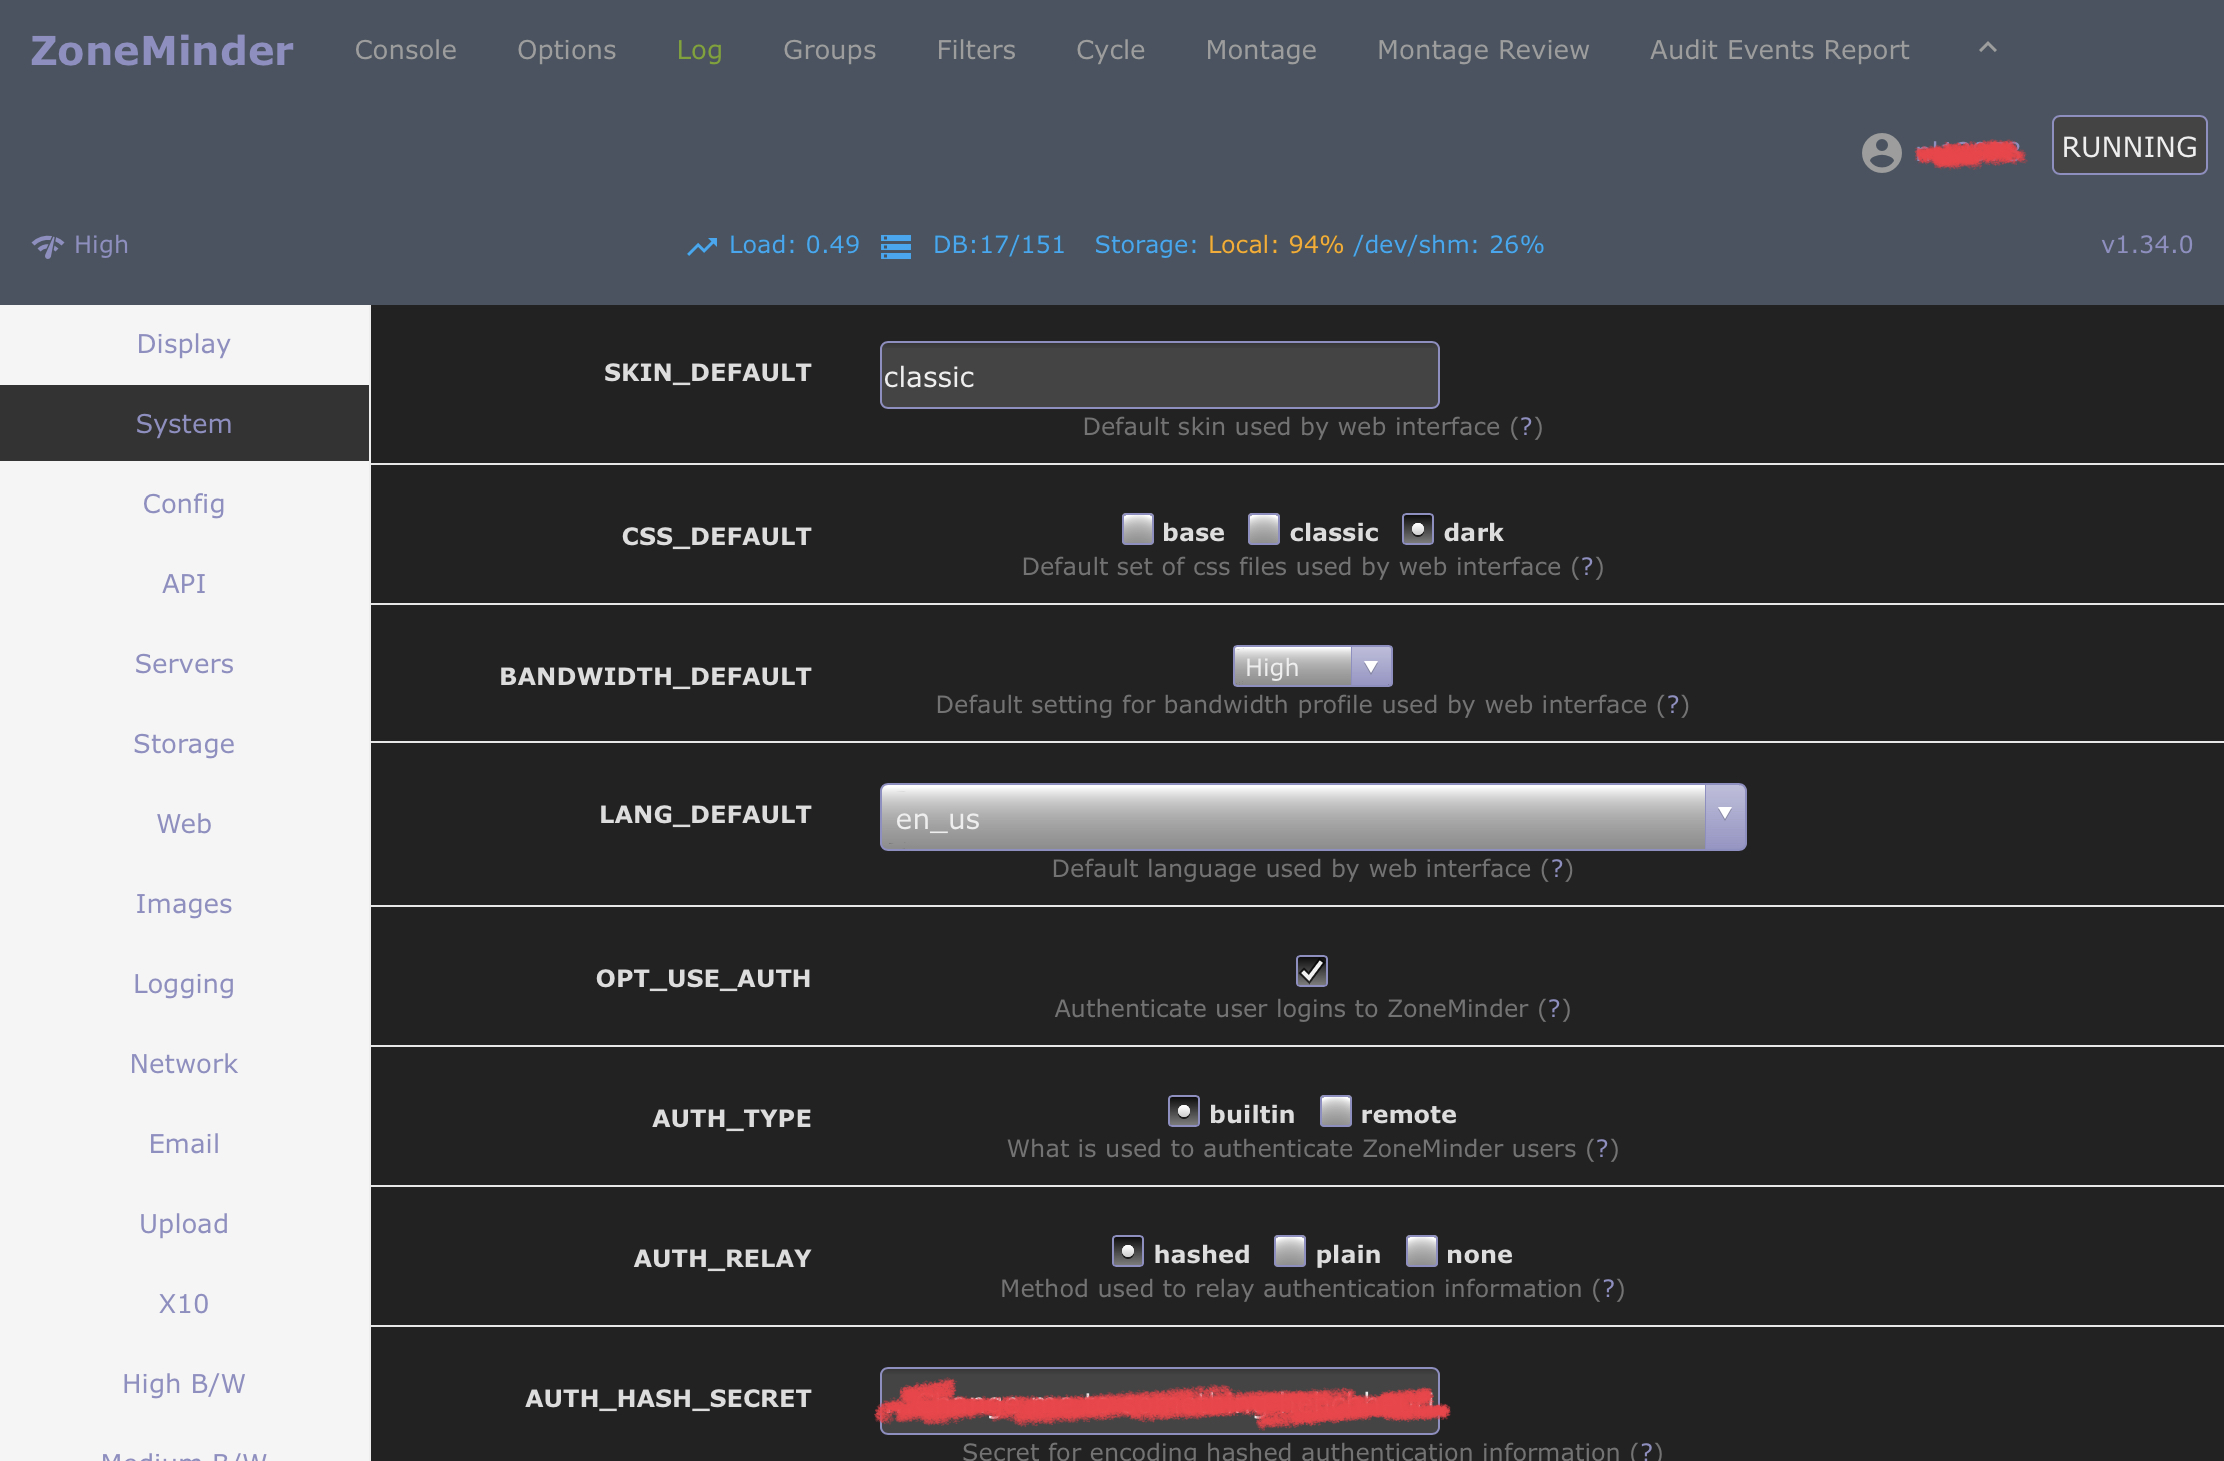
Task: Switch to the Servers options tab
Action: (184, 664)
